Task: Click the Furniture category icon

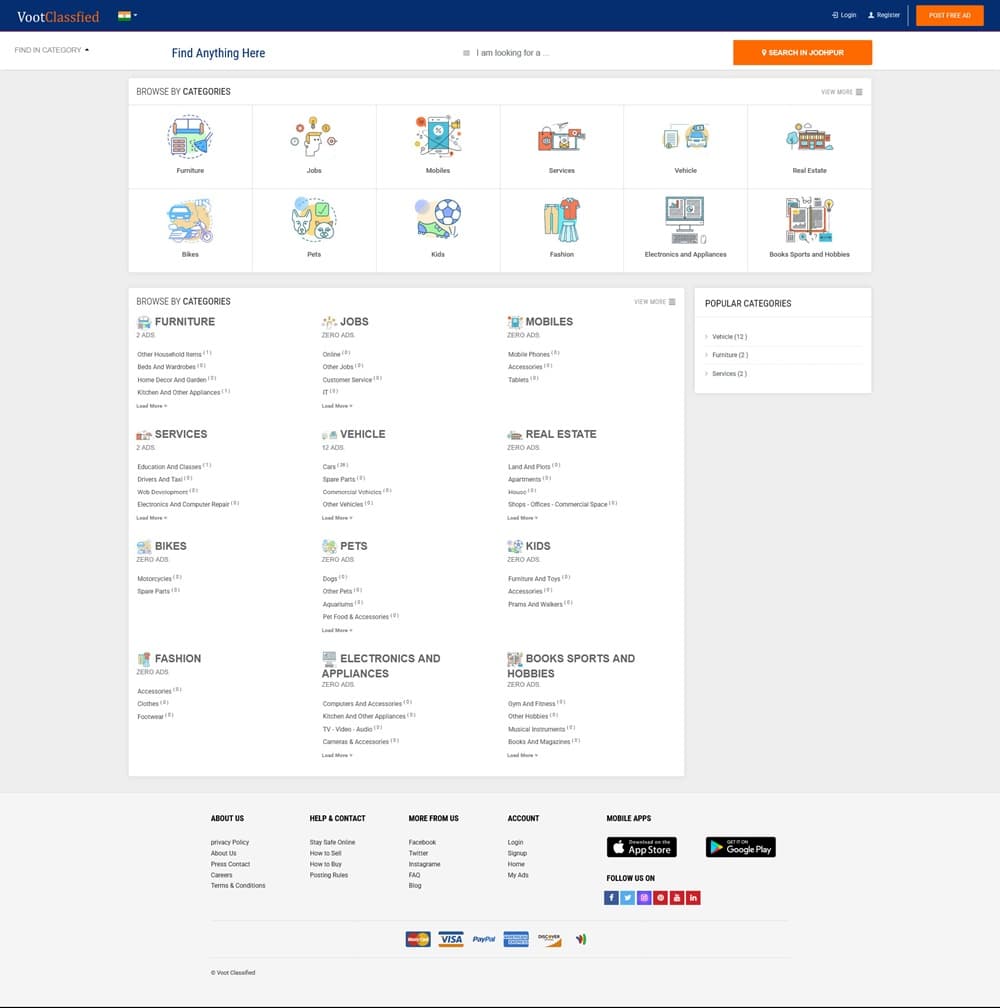Action: [x=190, y=137]
